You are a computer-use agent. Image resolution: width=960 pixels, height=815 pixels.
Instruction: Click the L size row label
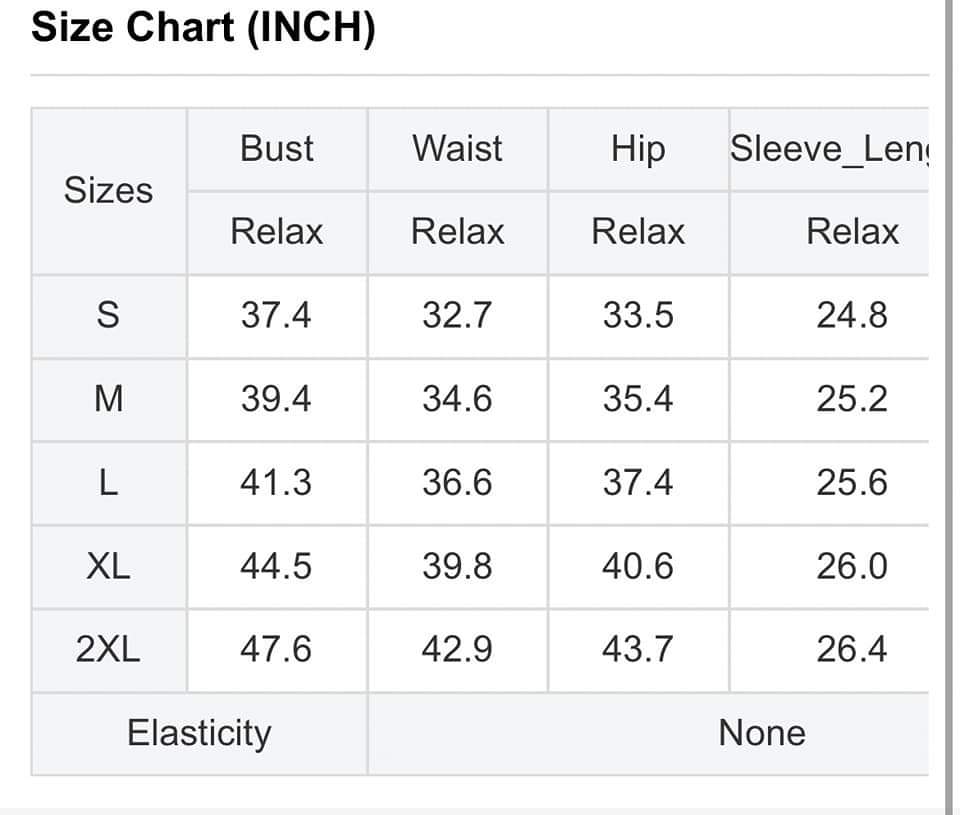pyautogui.click(x=108, y=483)
